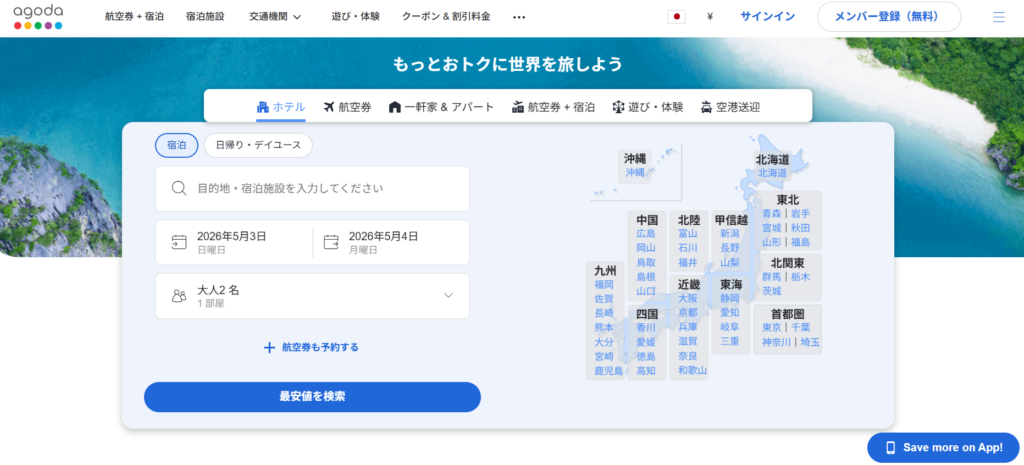Switch to the 航空券 flights tab
The width and height of the screenshot is (1024, 465).
pos(347,107)
